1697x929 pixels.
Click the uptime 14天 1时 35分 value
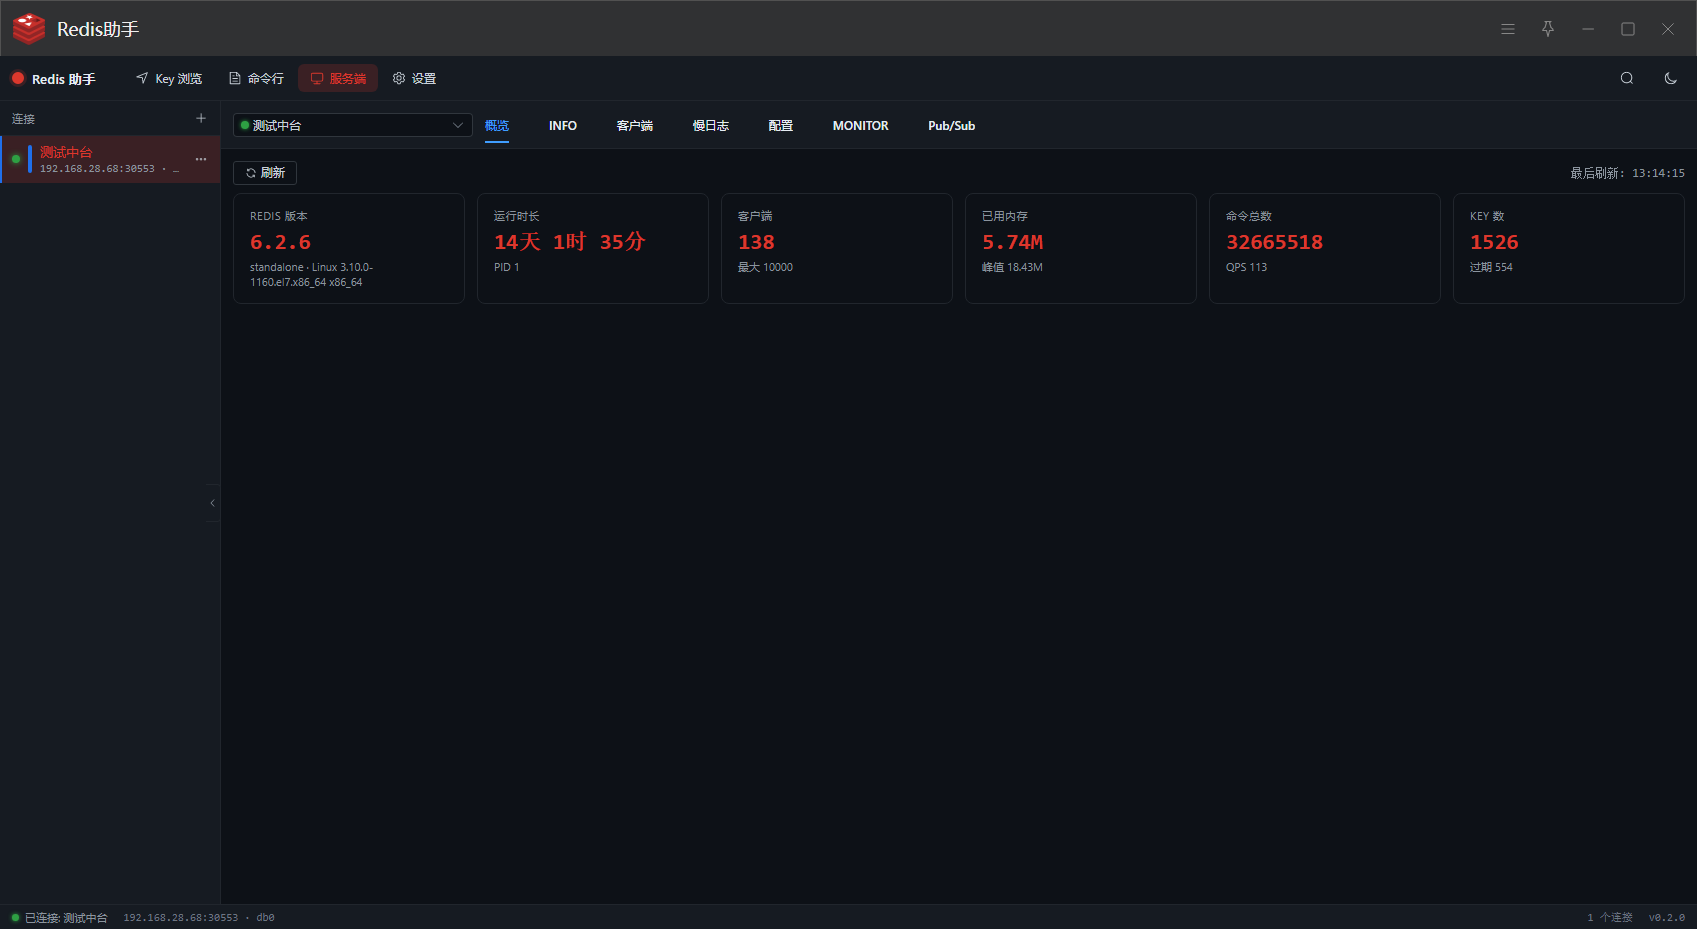[570, 242]
